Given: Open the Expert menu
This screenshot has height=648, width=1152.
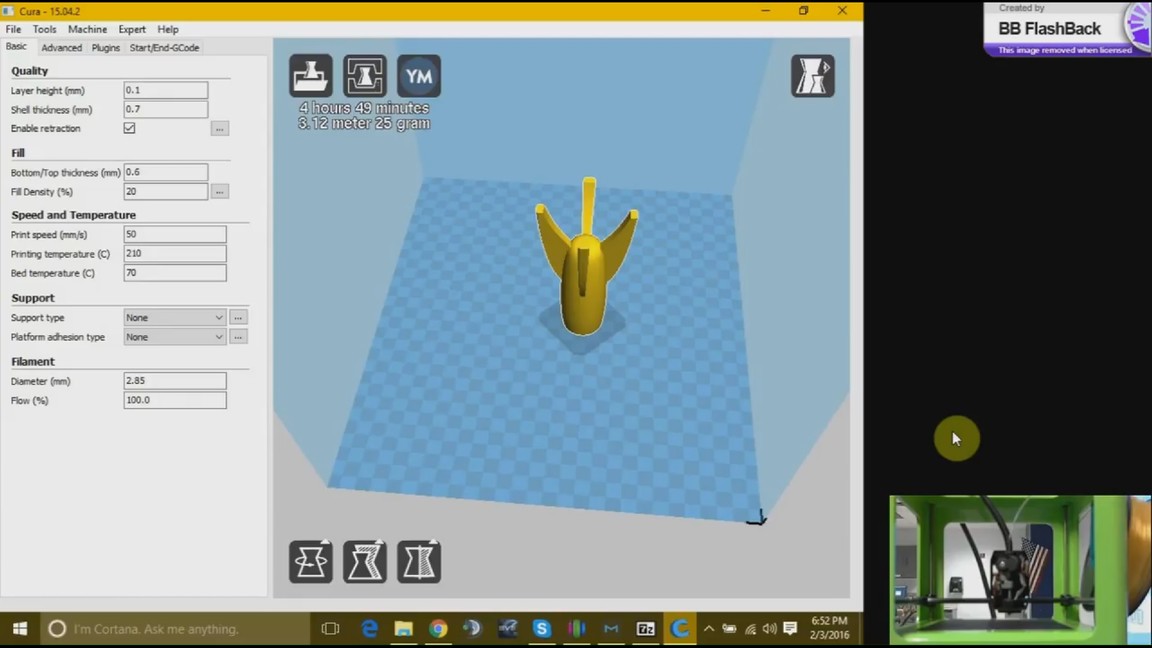Looking at the screenshot, I should pos(132,29).
